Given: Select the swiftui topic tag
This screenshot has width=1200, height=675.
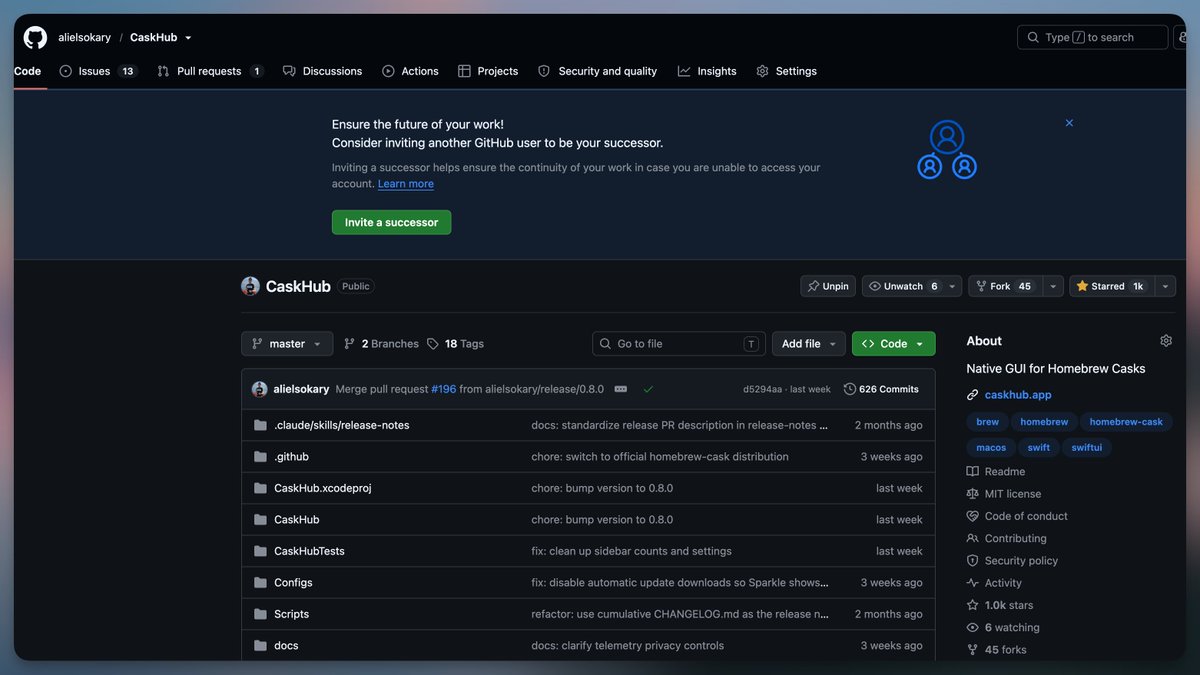Looking at the screenshot, I should pyautogui.click(x=1087, y=448).
